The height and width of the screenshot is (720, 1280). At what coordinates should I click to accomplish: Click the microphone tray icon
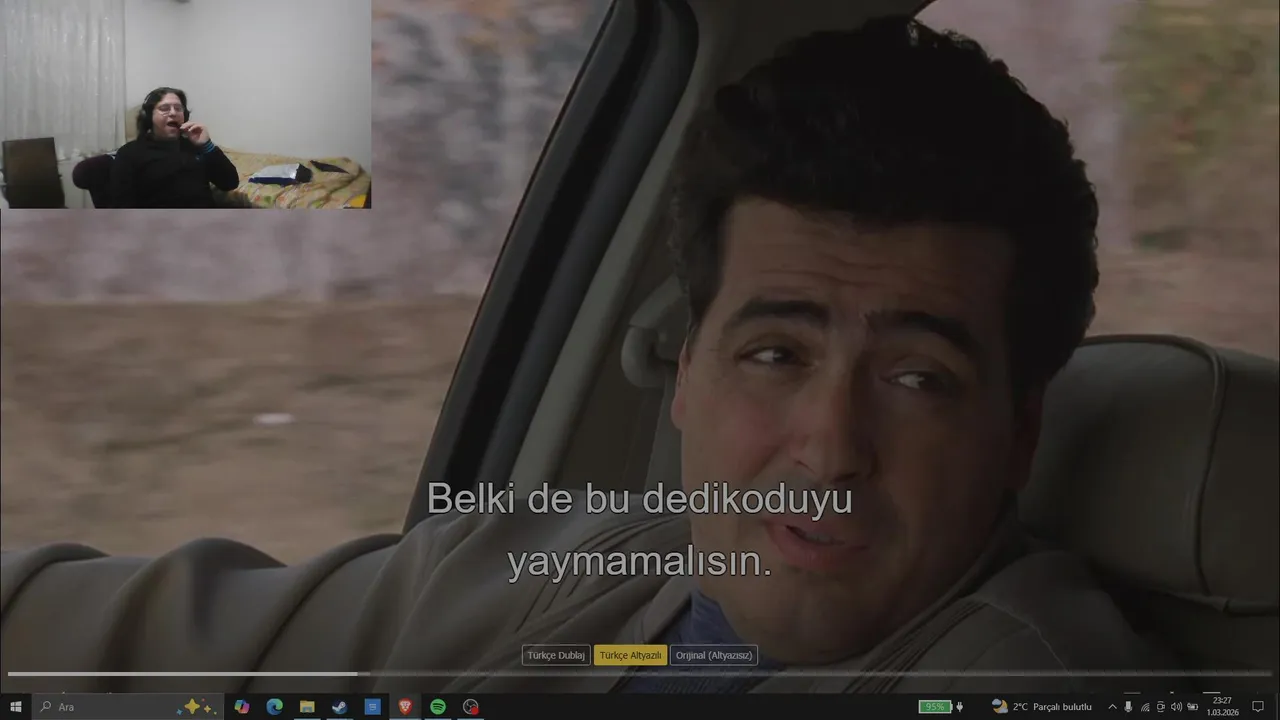coord(1129,707)
